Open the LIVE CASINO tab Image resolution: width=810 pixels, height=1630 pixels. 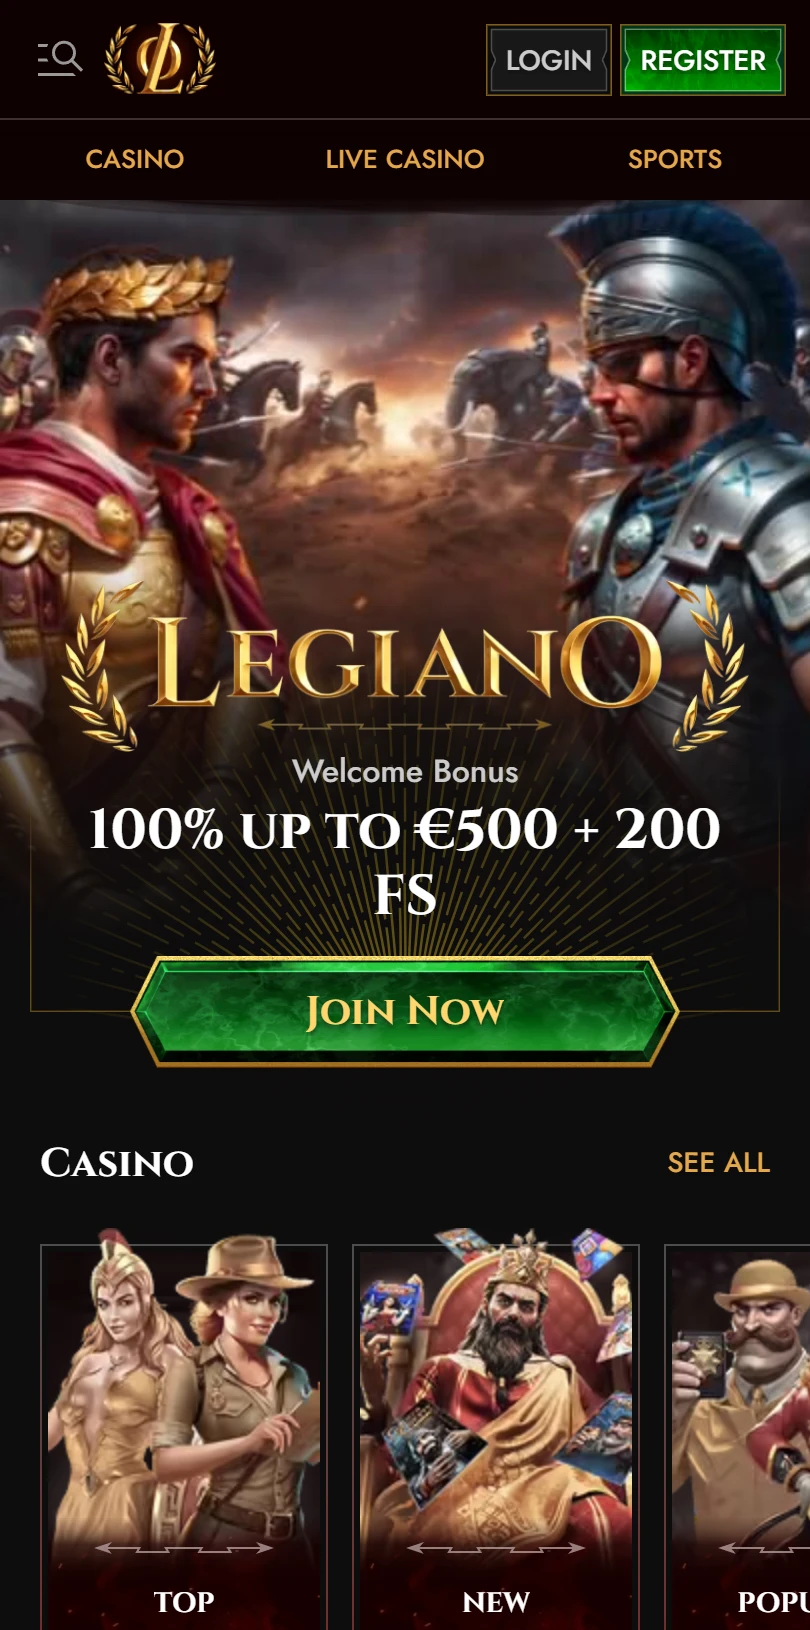tap(405, 159)
